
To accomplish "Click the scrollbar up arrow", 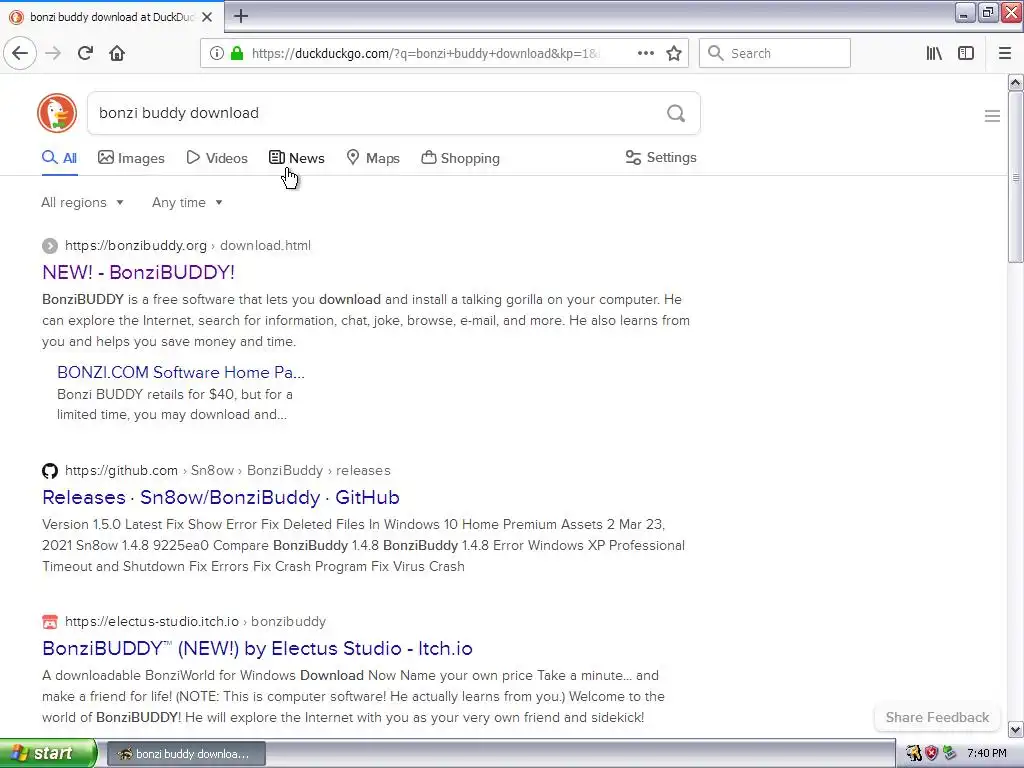I will pyautogui.click(x=1016, y=82).
